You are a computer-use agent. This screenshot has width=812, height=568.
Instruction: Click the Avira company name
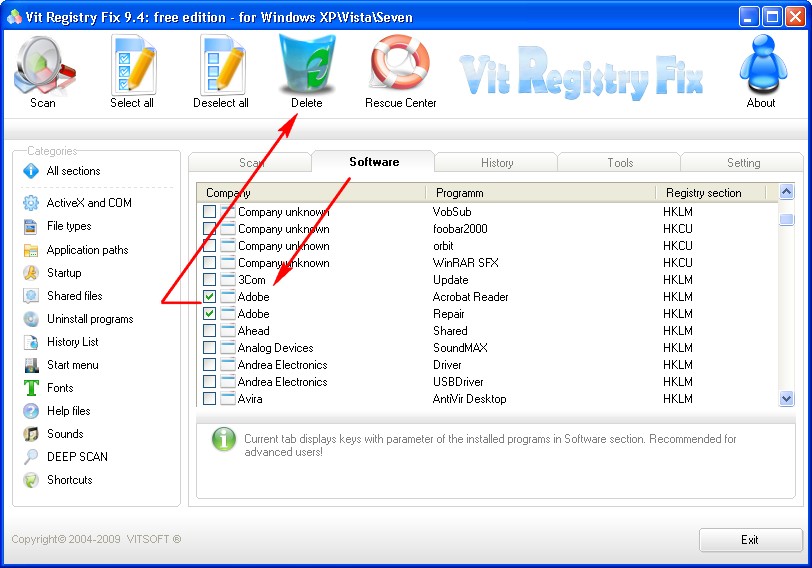pos(250,399)
